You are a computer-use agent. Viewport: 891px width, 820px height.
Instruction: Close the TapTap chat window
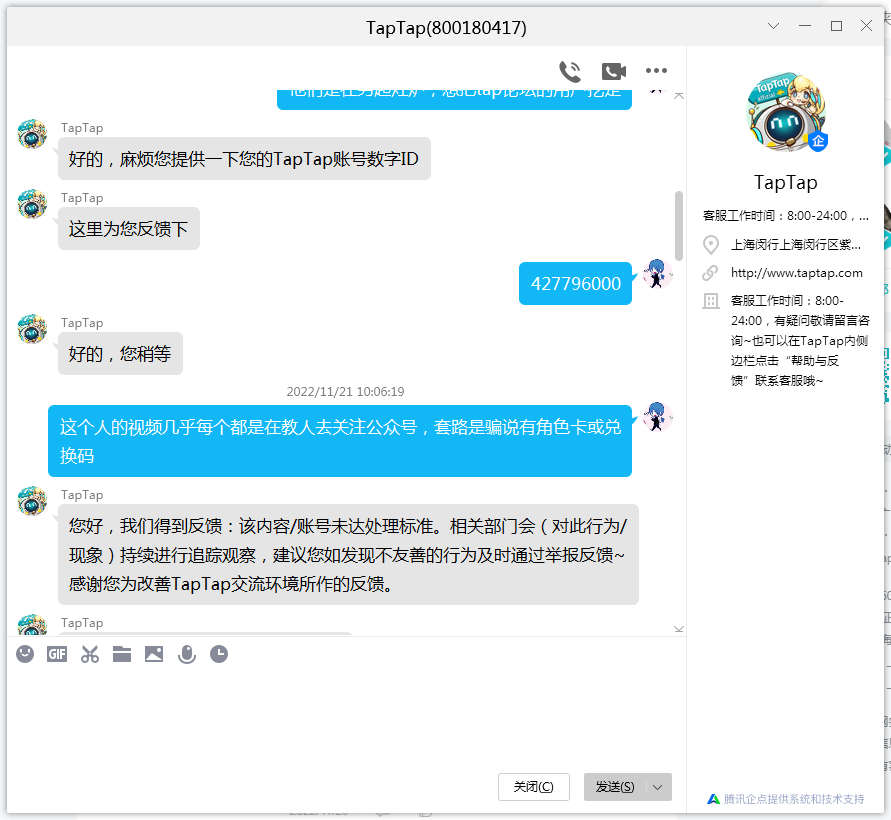pyautogui.click(x=867, y=26)
